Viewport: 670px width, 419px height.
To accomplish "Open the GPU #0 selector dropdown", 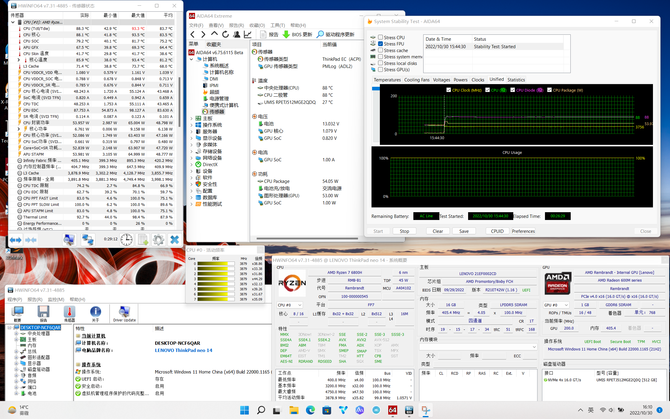I will click(x=556, y=305).
